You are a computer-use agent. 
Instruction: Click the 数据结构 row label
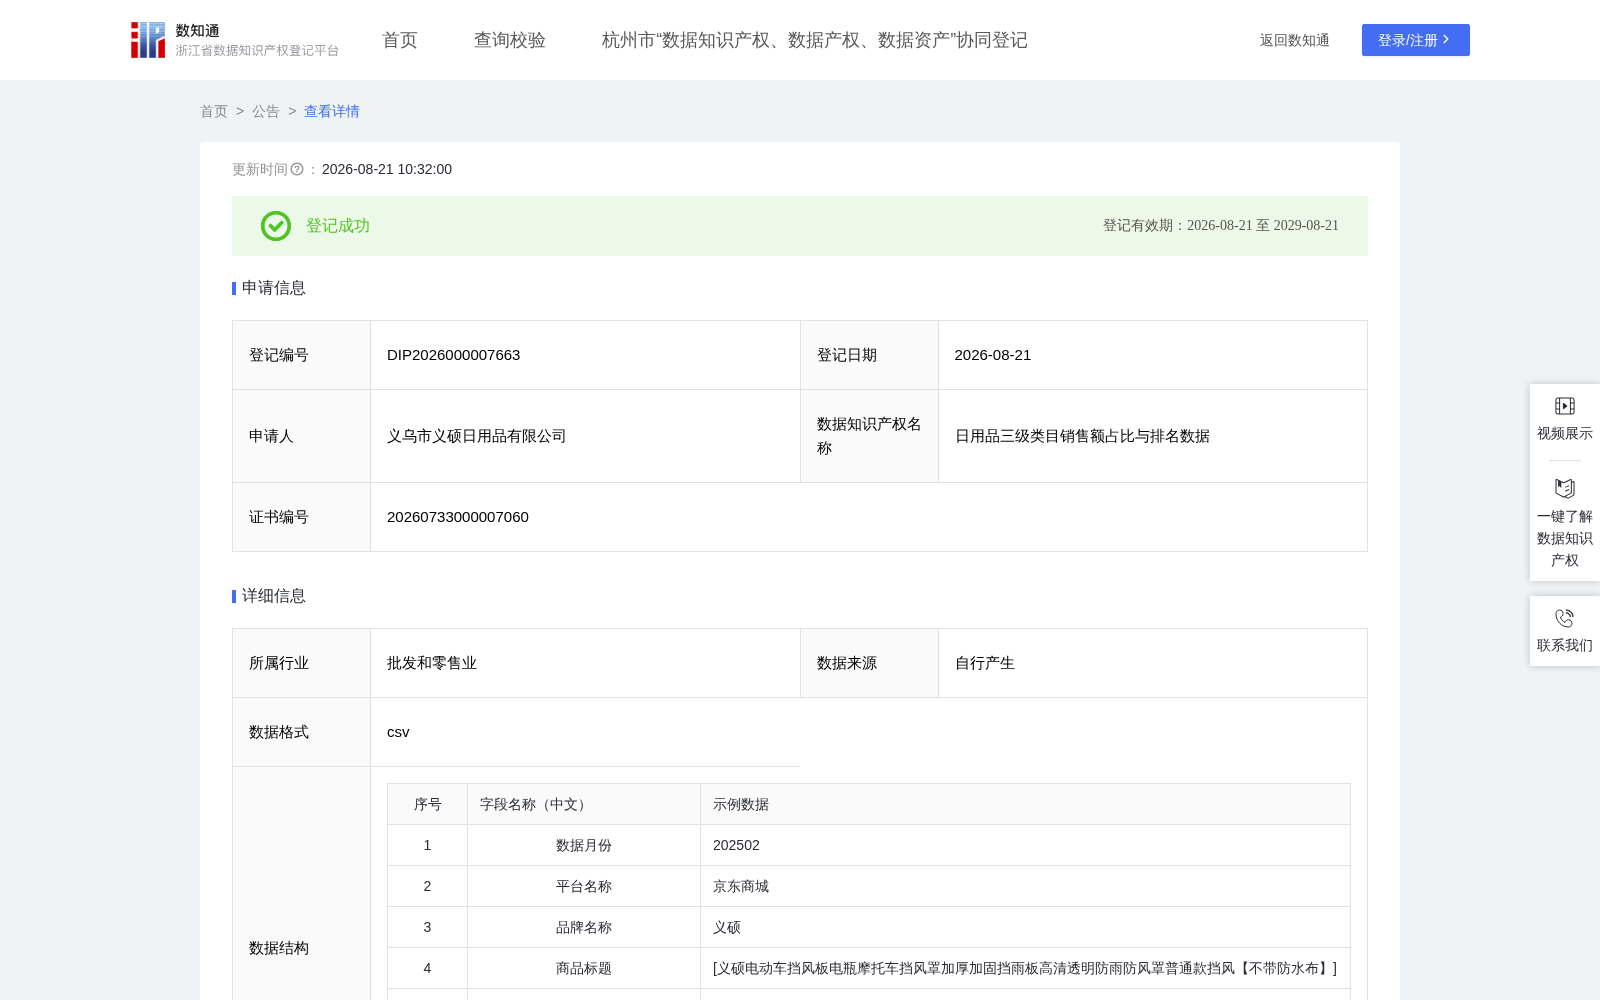(x=279, y=948)
